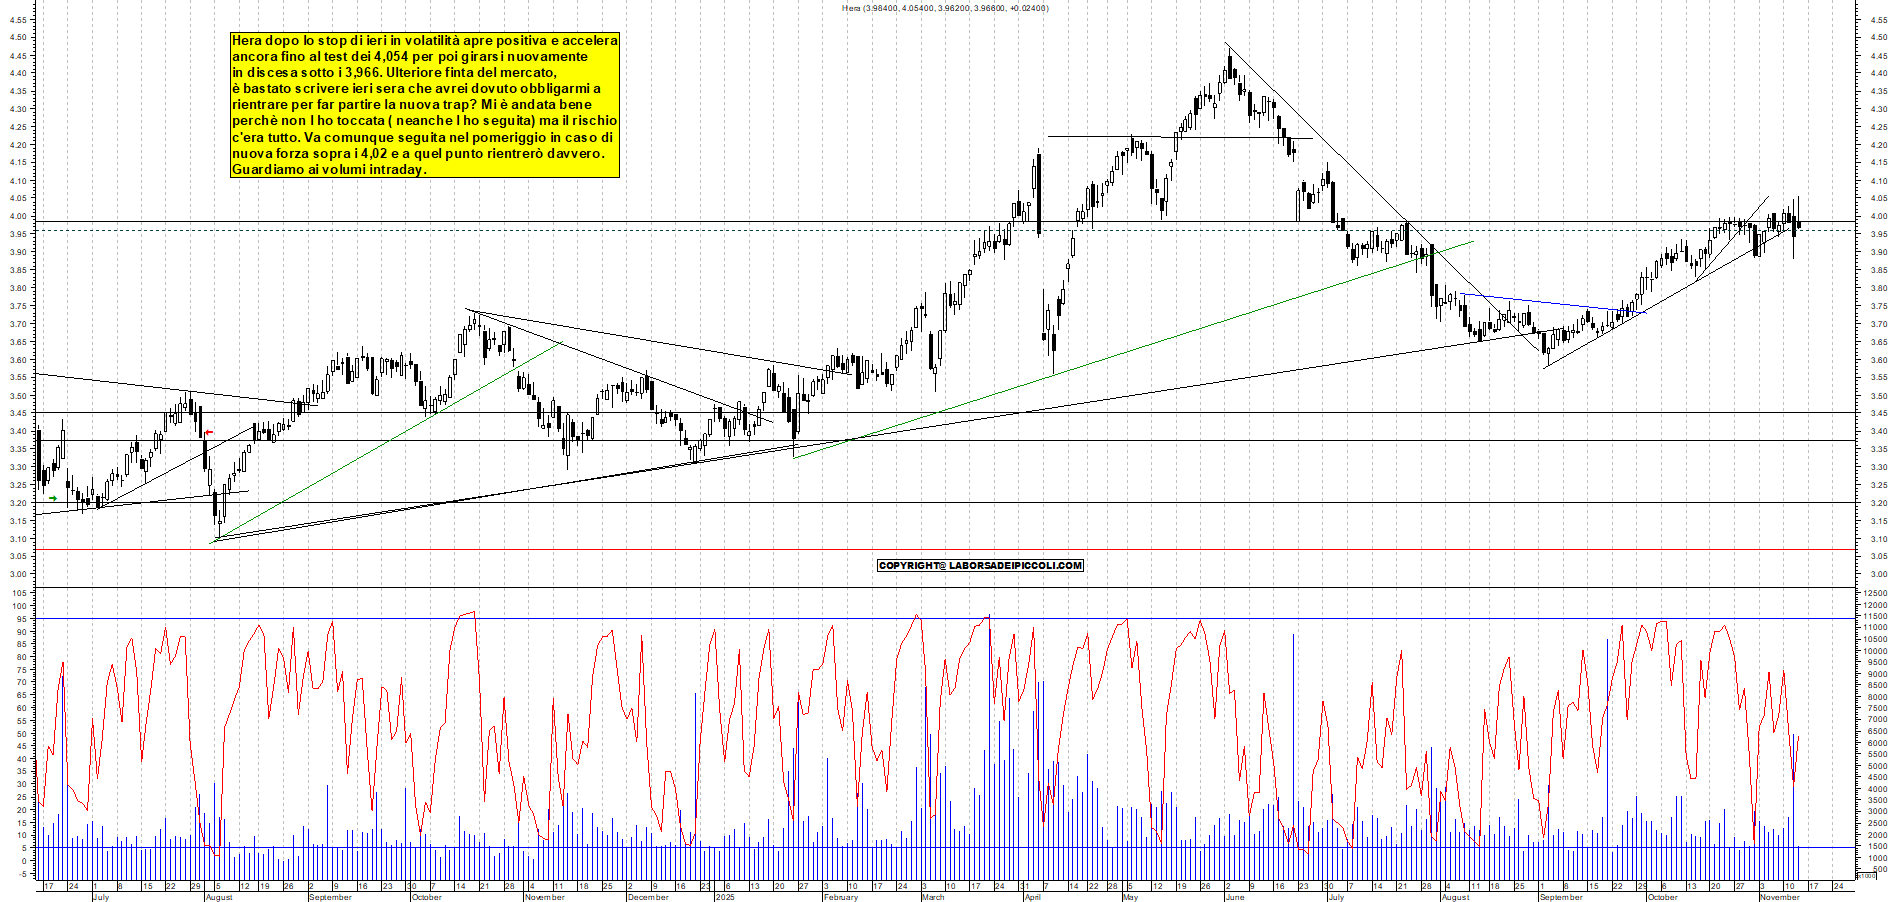Viewport: 1890px width, 902px height.
Task: Click the flat resistance line near 4.22
Action: [1180, 134]
